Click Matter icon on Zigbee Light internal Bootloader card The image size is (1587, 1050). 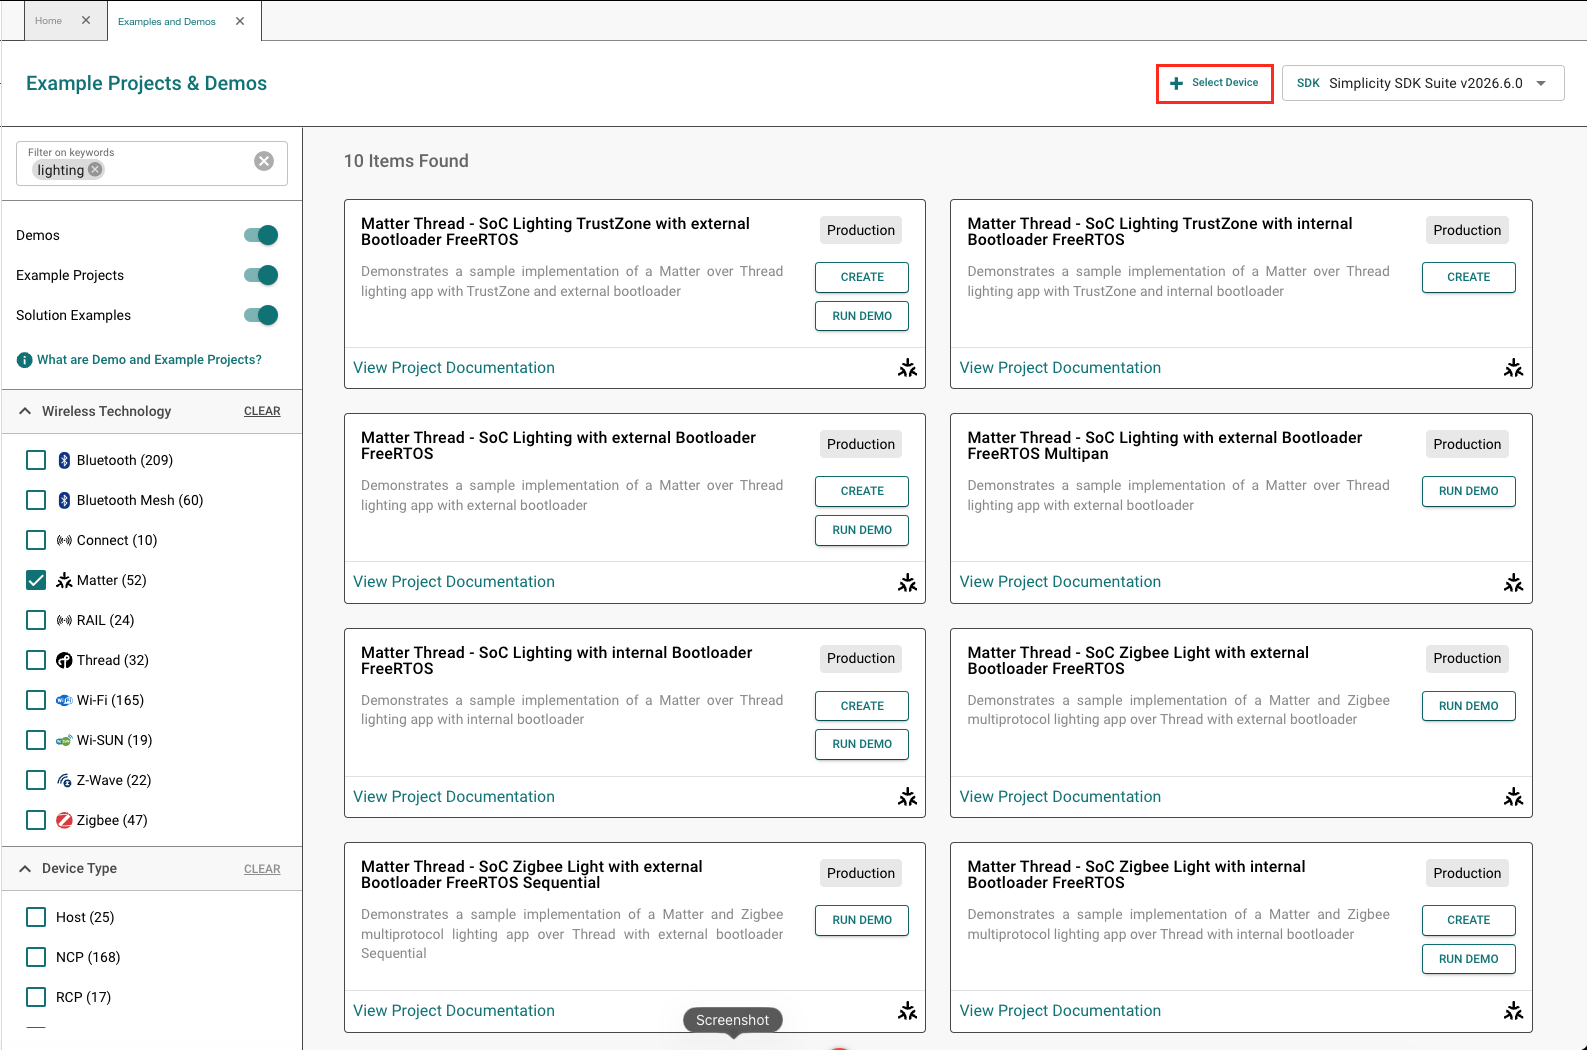click(1513, 1011)
